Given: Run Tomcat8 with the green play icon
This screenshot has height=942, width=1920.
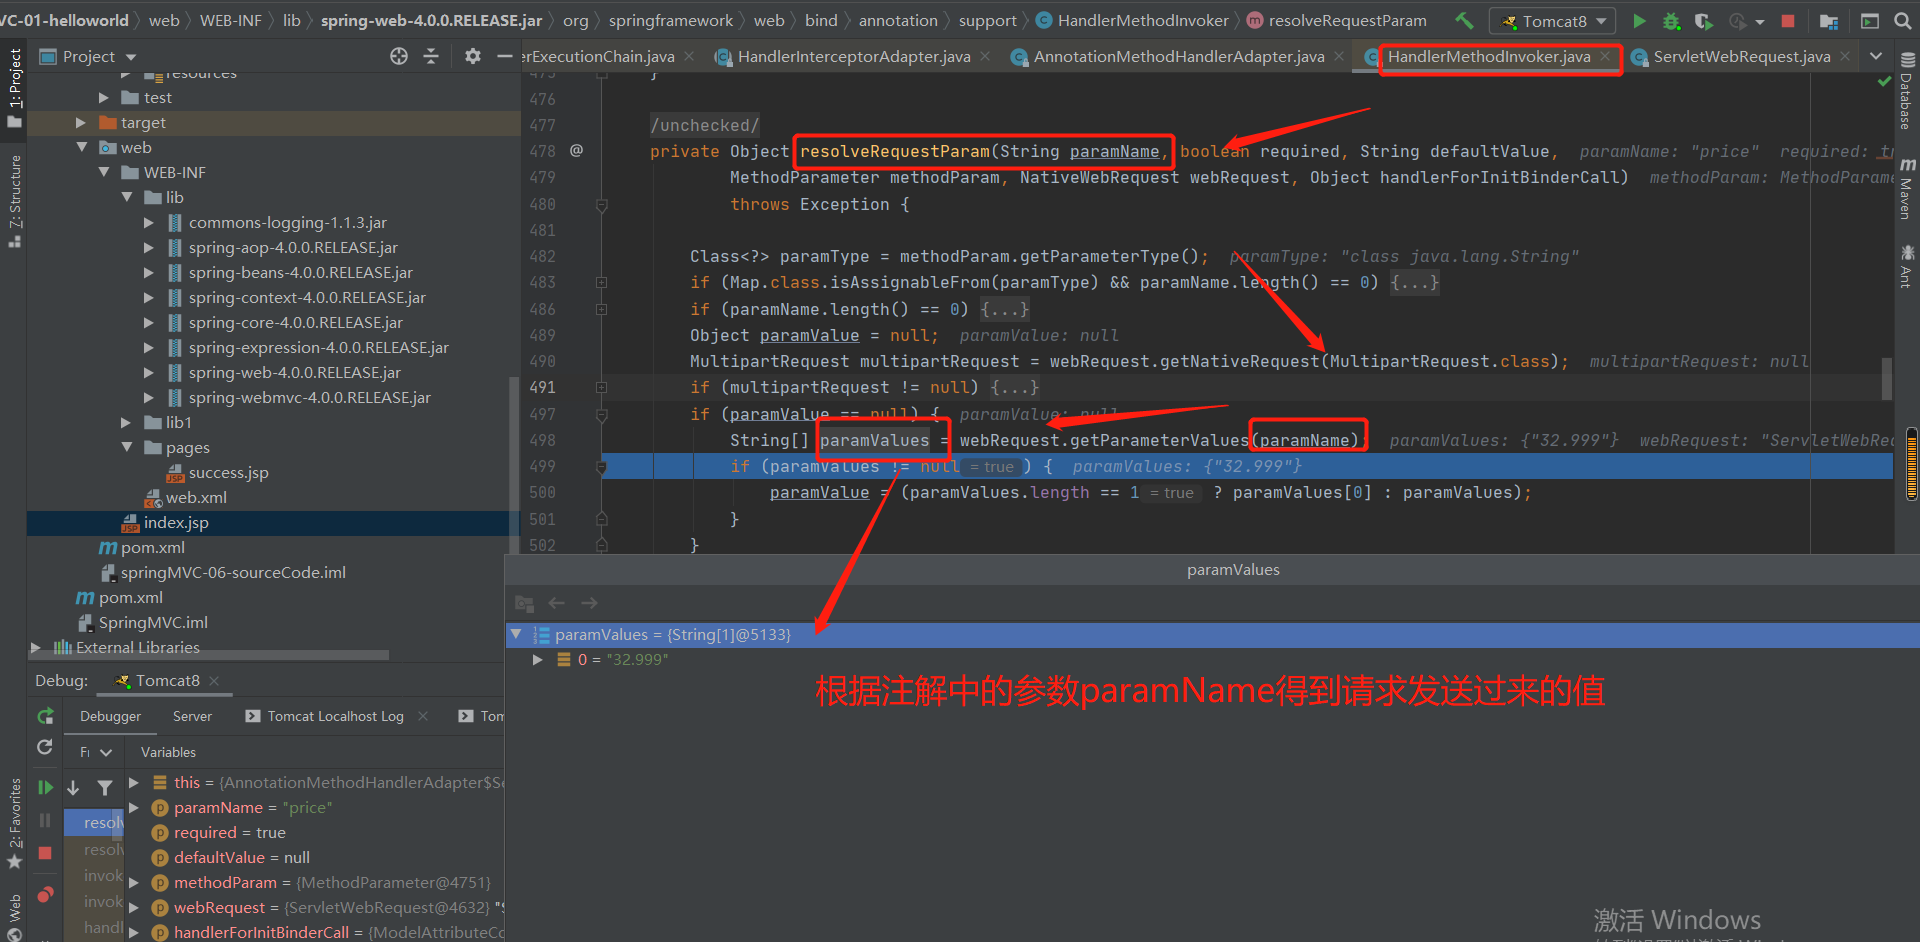Looking at the screenshot, I should [1639, 20].
